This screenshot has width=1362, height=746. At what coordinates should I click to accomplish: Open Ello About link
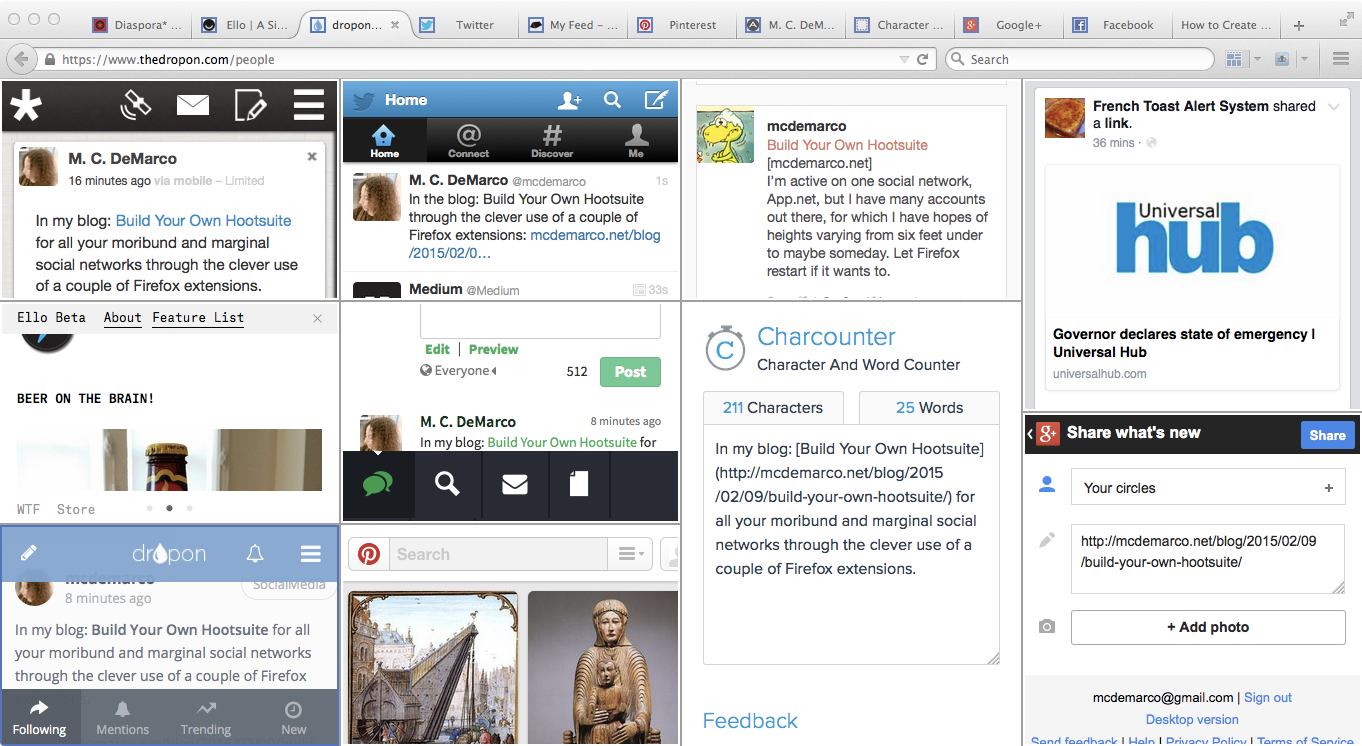pos(123,317)
